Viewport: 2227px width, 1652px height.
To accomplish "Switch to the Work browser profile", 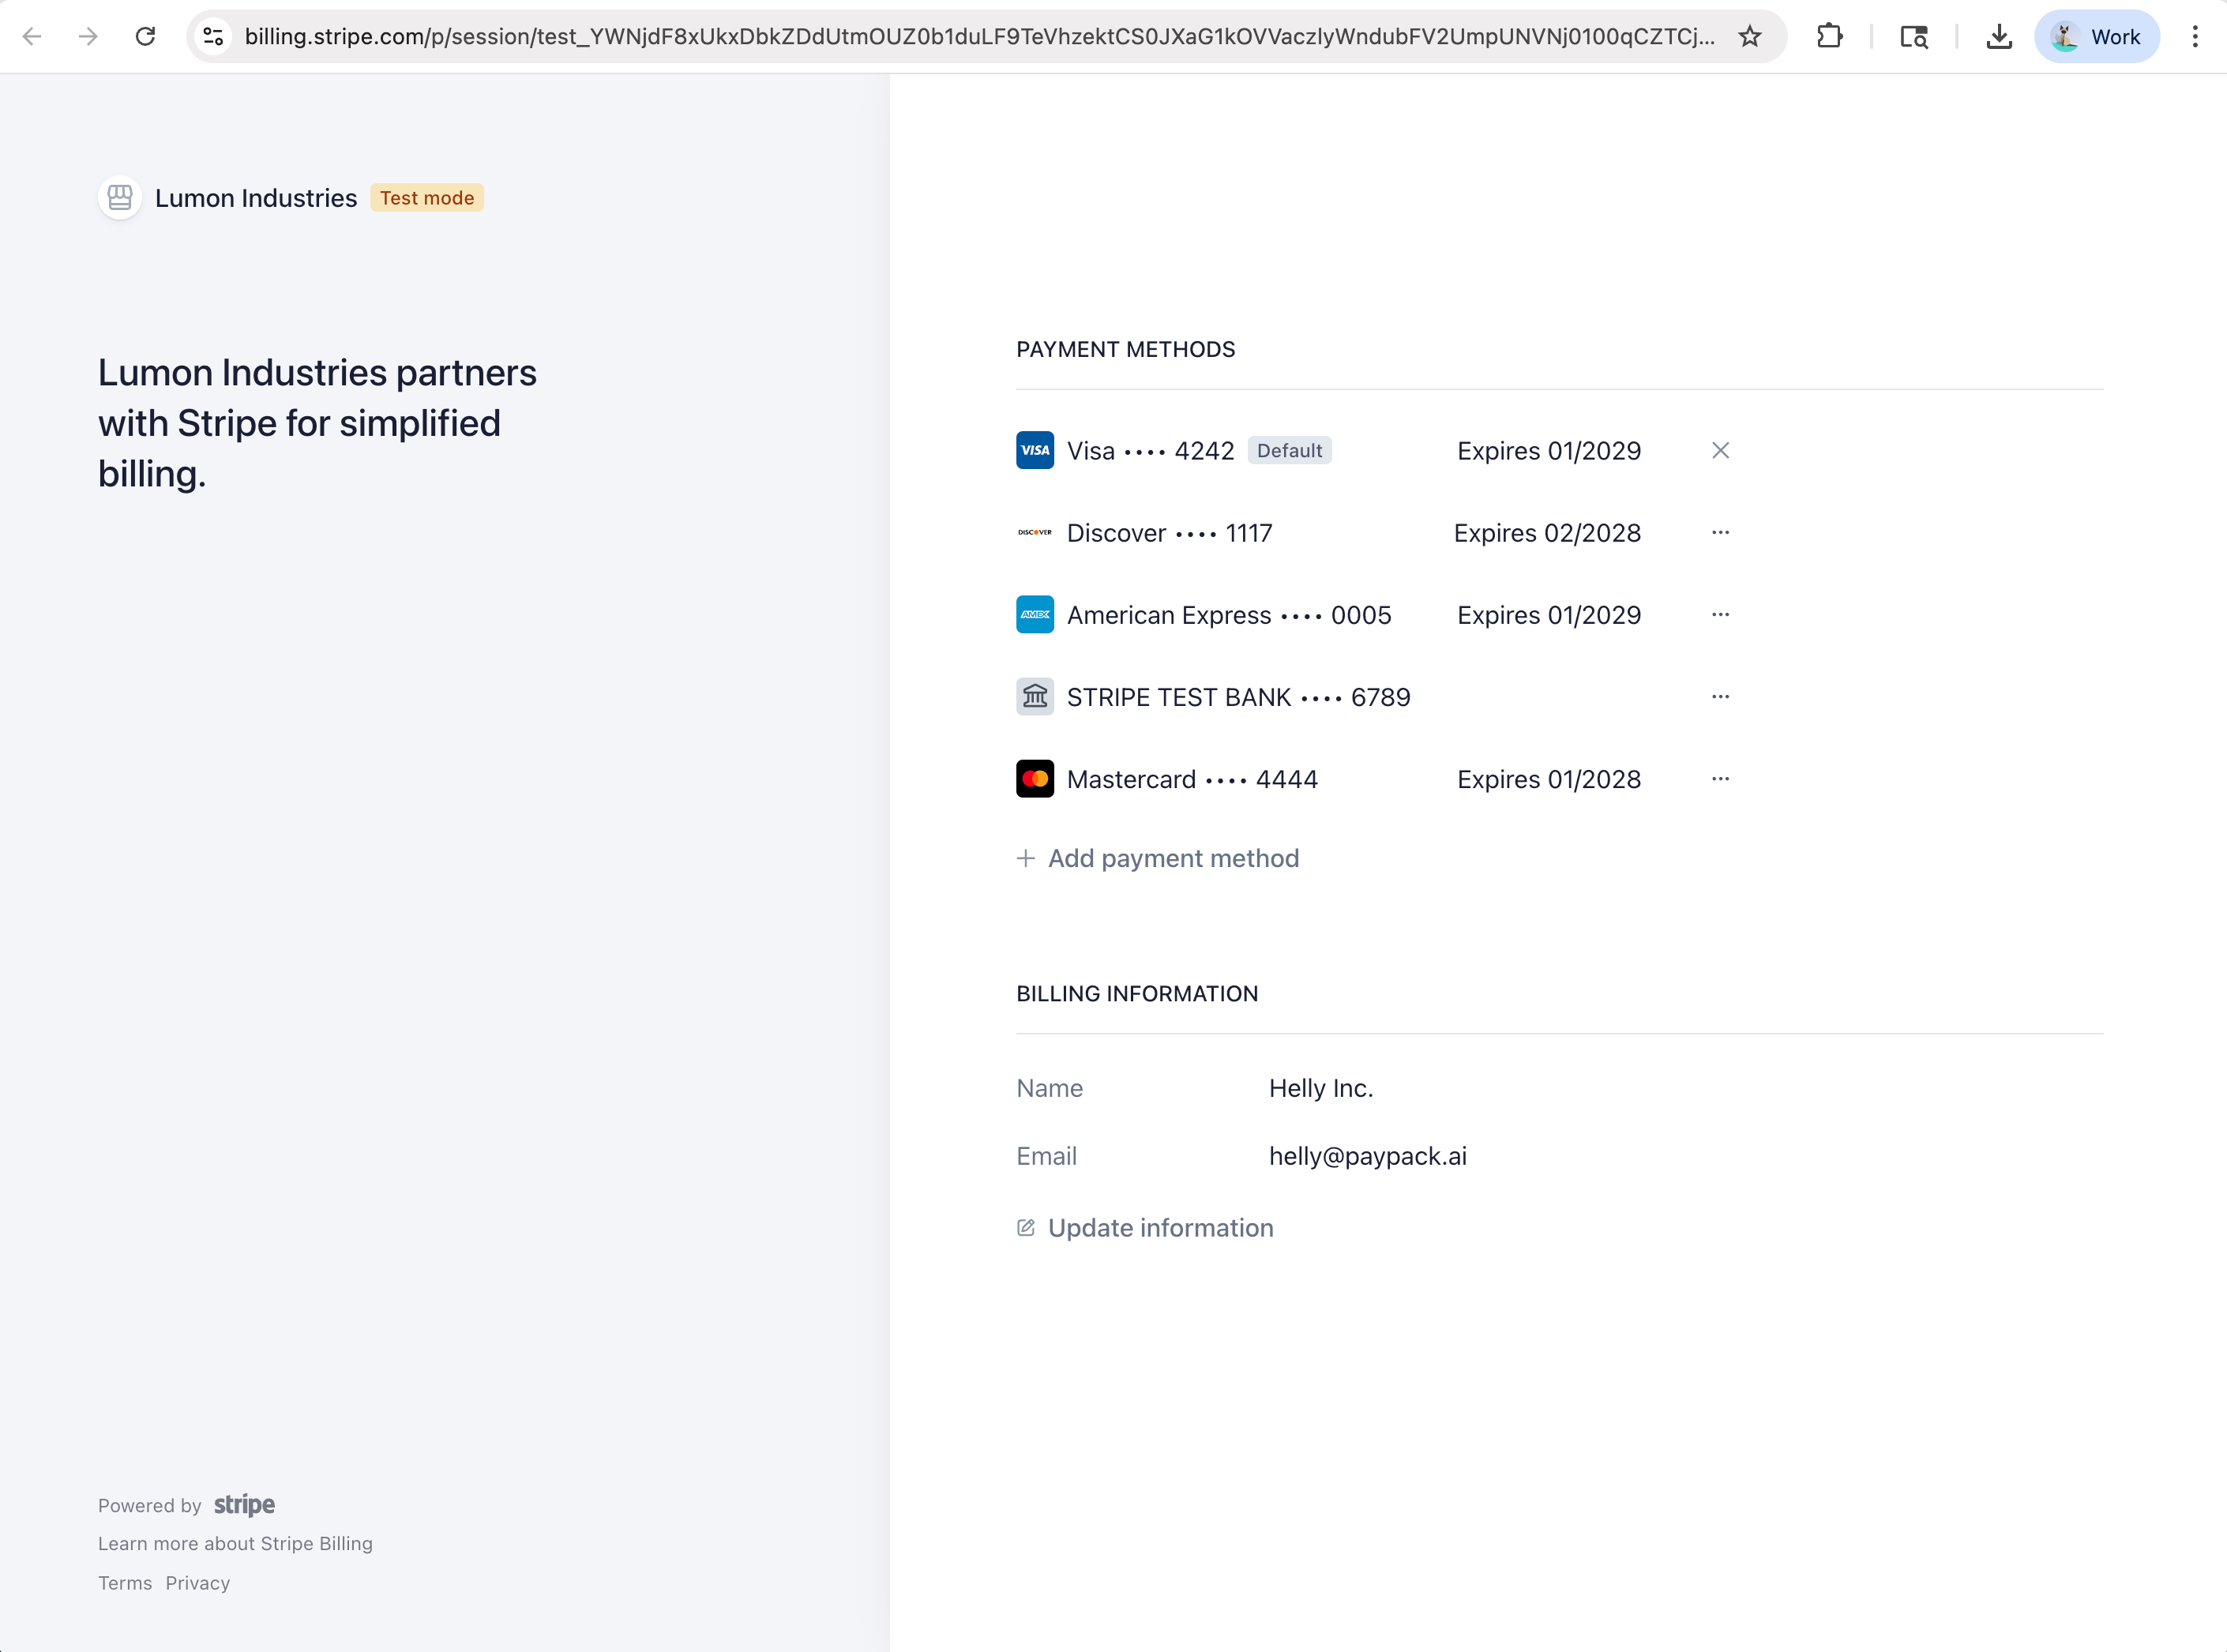I will [2096, 36].
